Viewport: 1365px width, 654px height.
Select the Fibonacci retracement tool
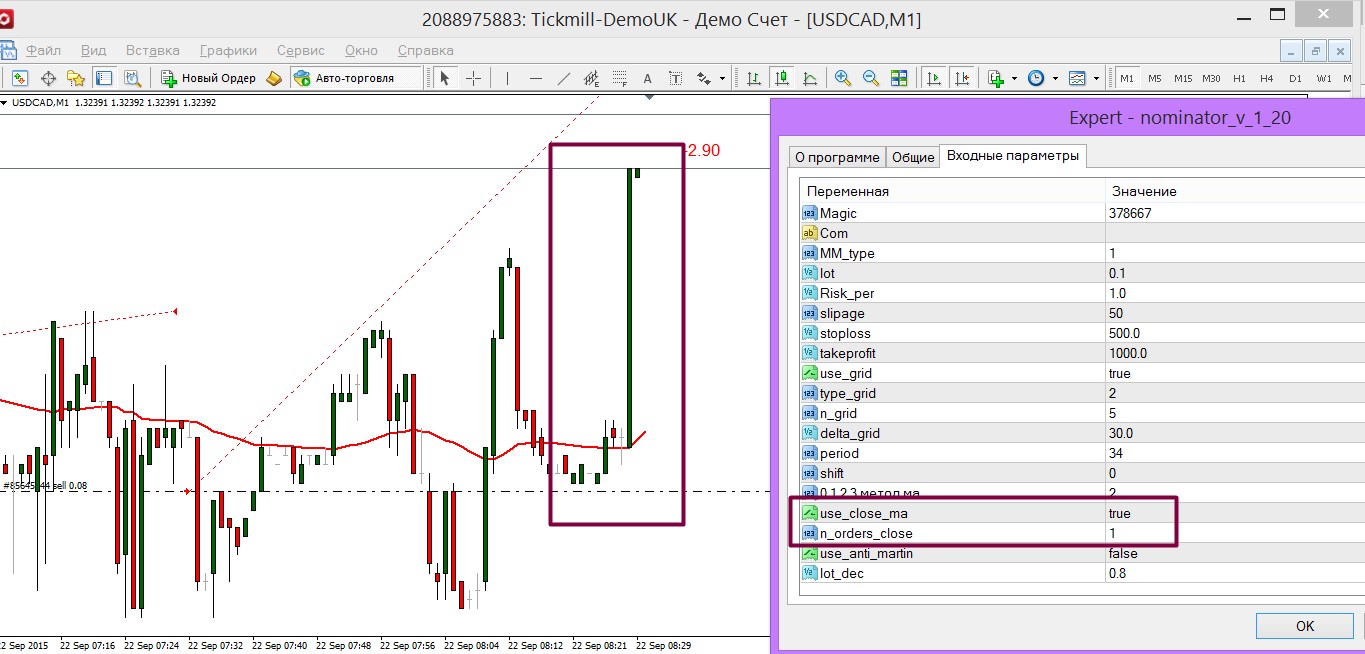tap(620, 78)
